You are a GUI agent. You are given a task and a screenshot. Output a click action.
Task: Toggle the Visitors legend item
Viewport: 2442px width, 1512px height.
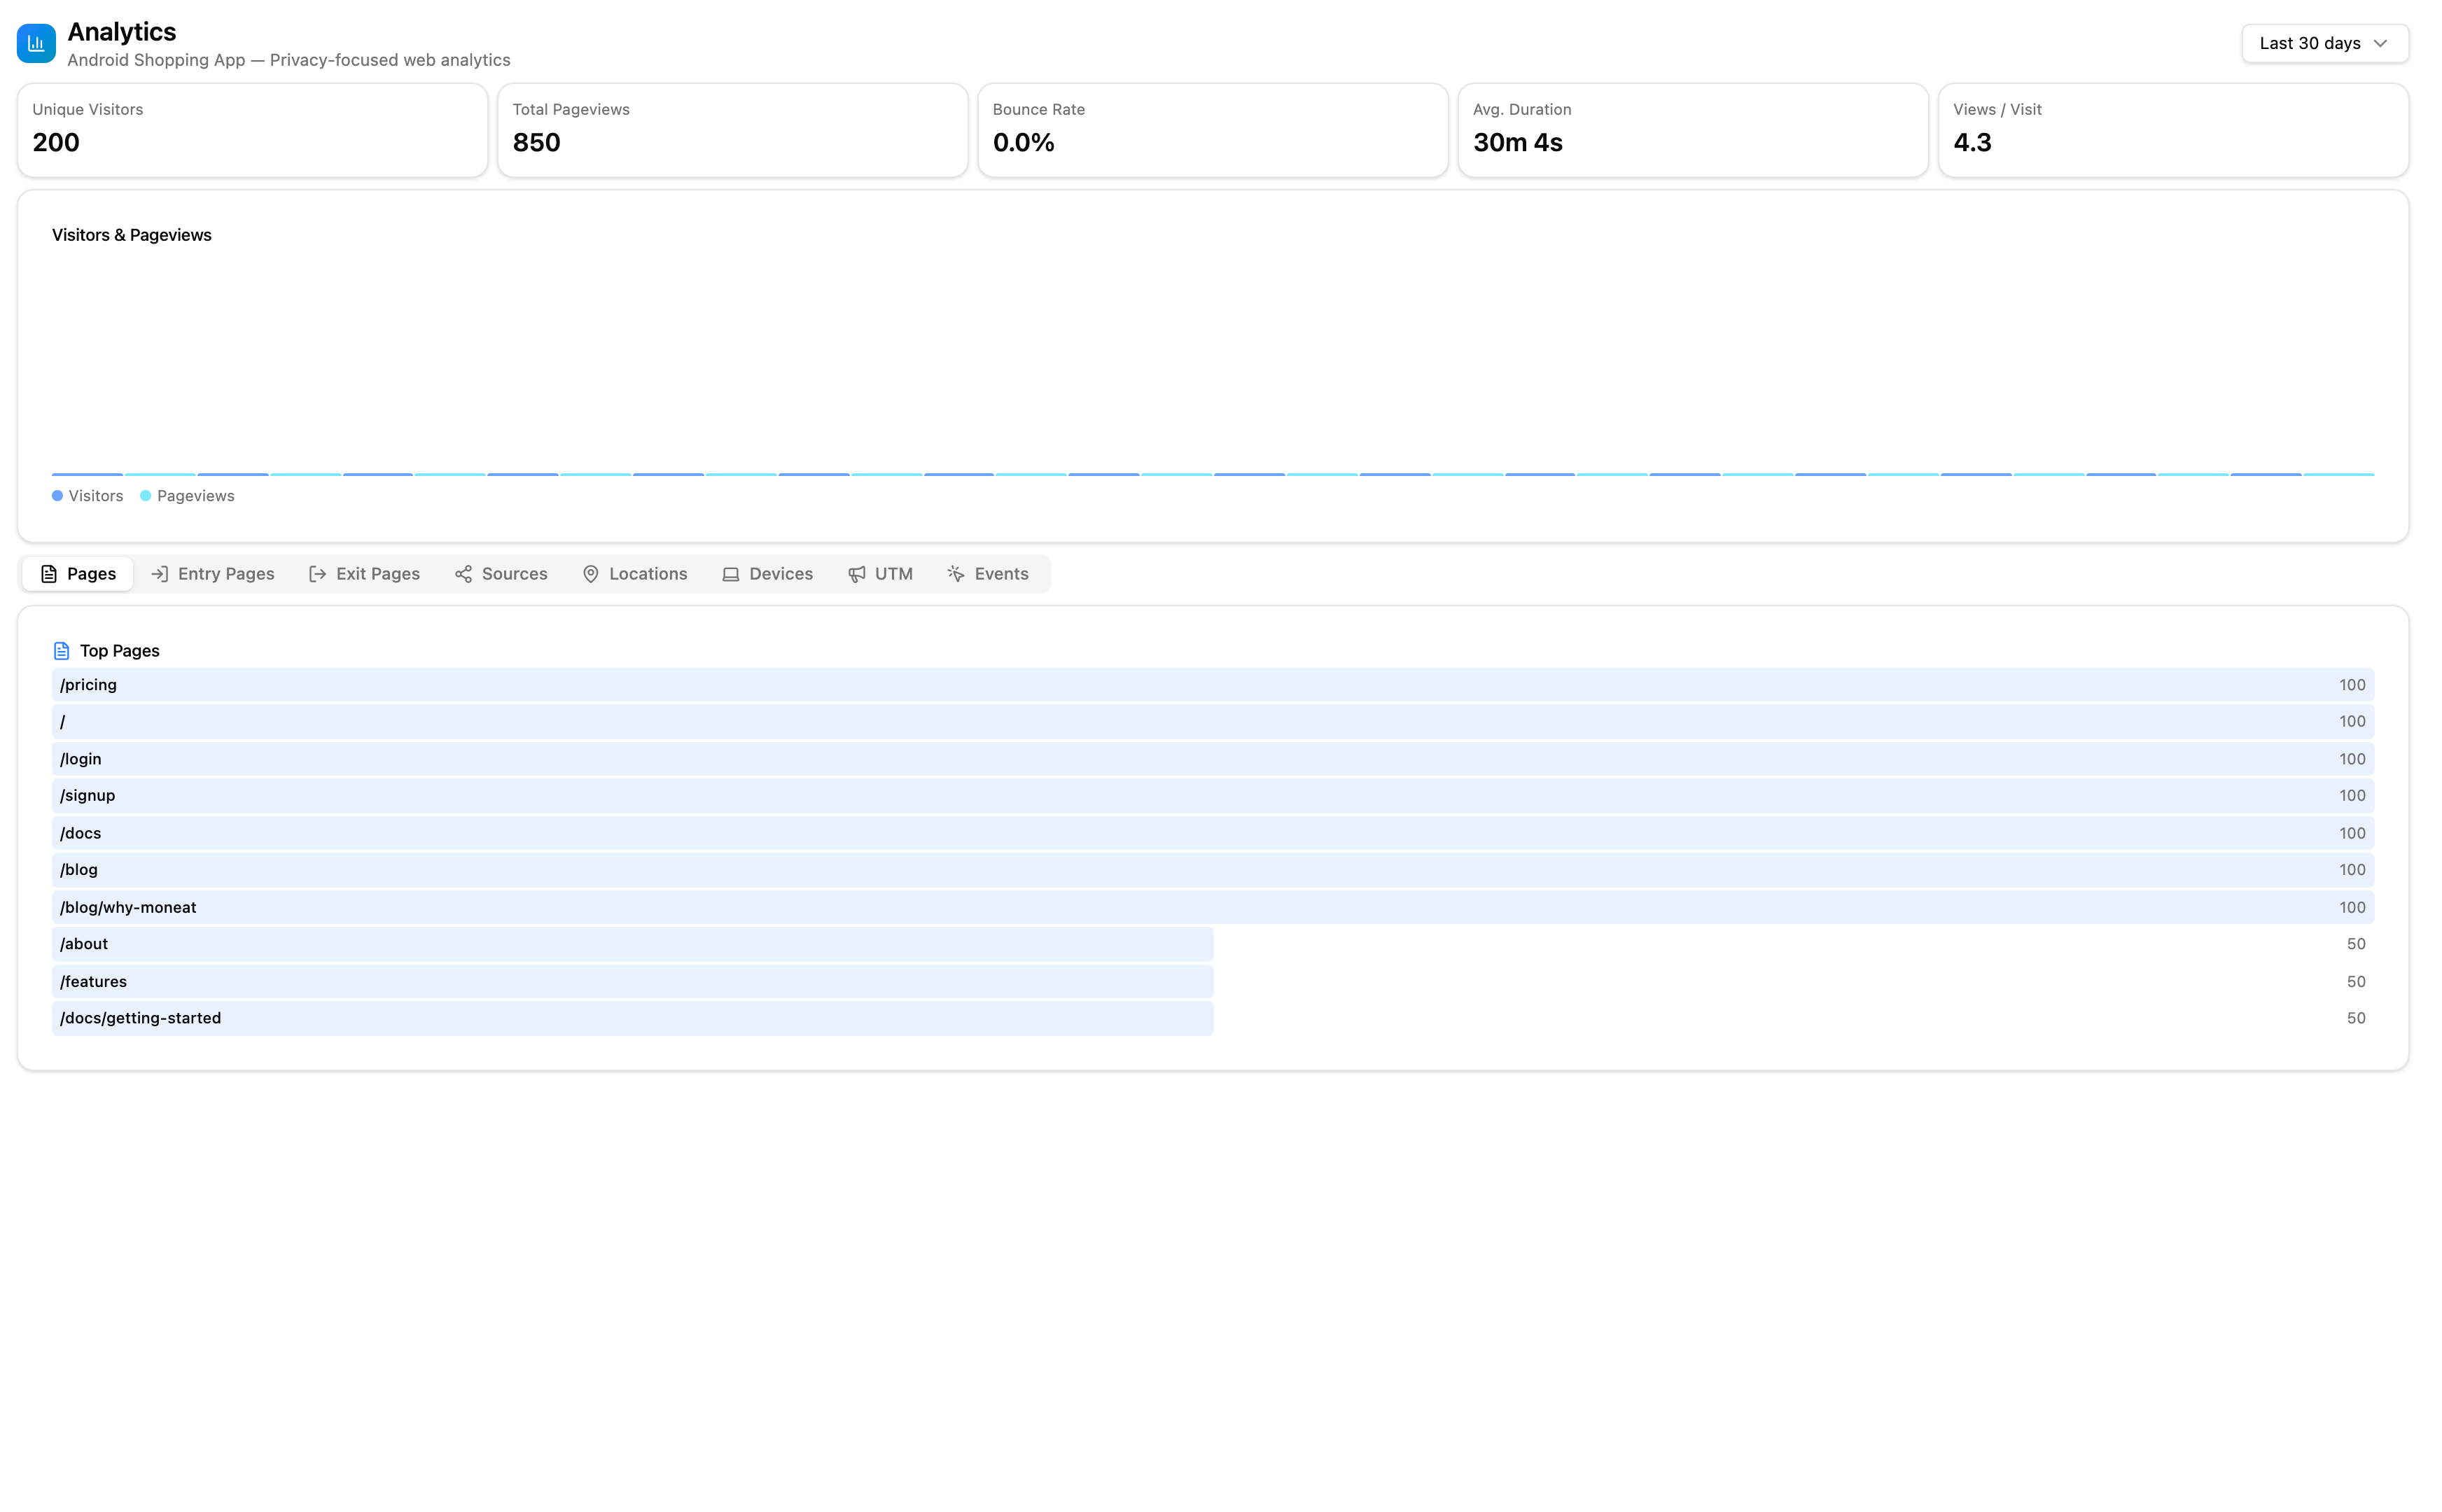[x=88, y=496]
